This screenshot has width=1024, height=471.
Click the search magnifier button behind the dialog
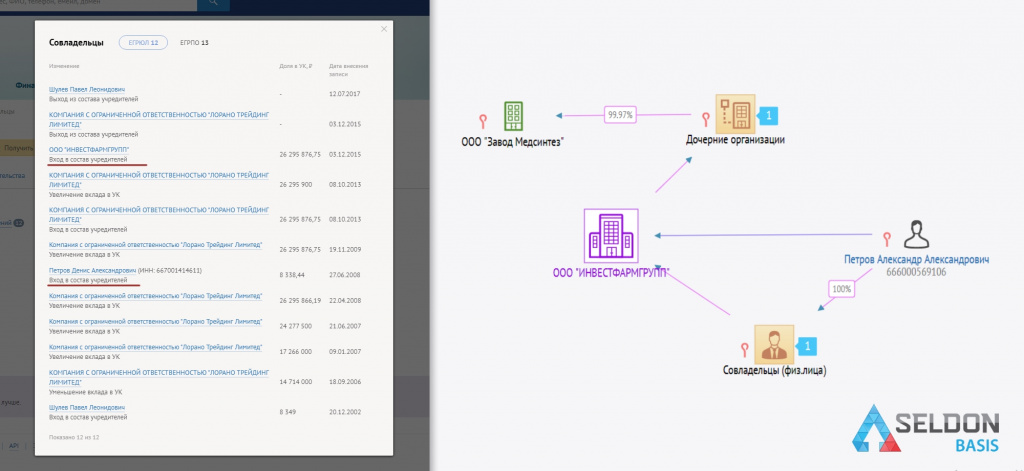pyautogui.click(x=214, y=4)
